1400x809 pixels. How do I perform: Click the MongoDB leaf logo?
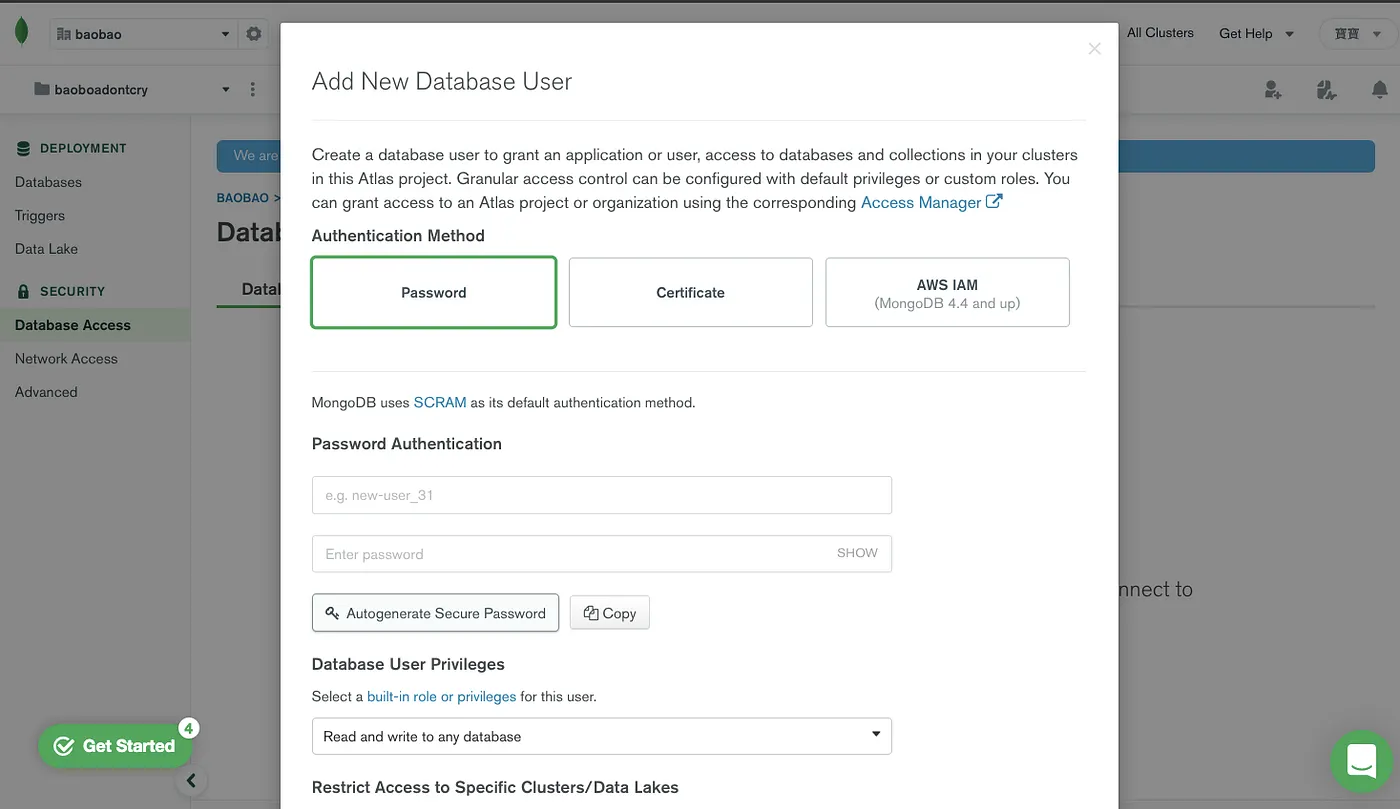(x=21, y=32)
